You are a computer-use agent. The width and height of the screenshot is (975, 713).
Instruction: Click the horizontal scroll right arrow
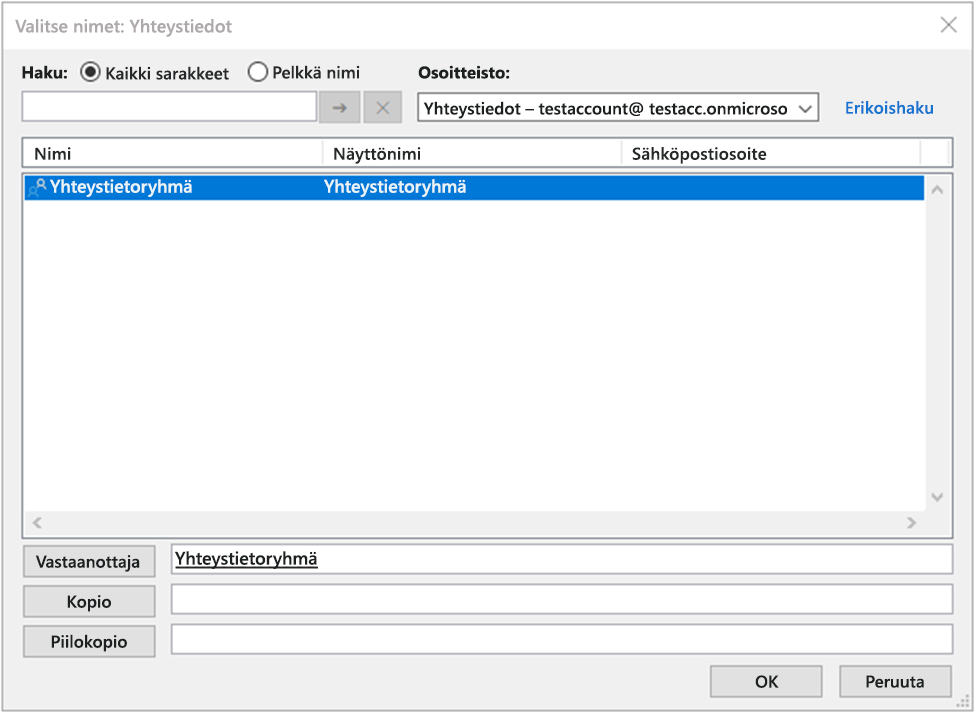pos(912,522)
